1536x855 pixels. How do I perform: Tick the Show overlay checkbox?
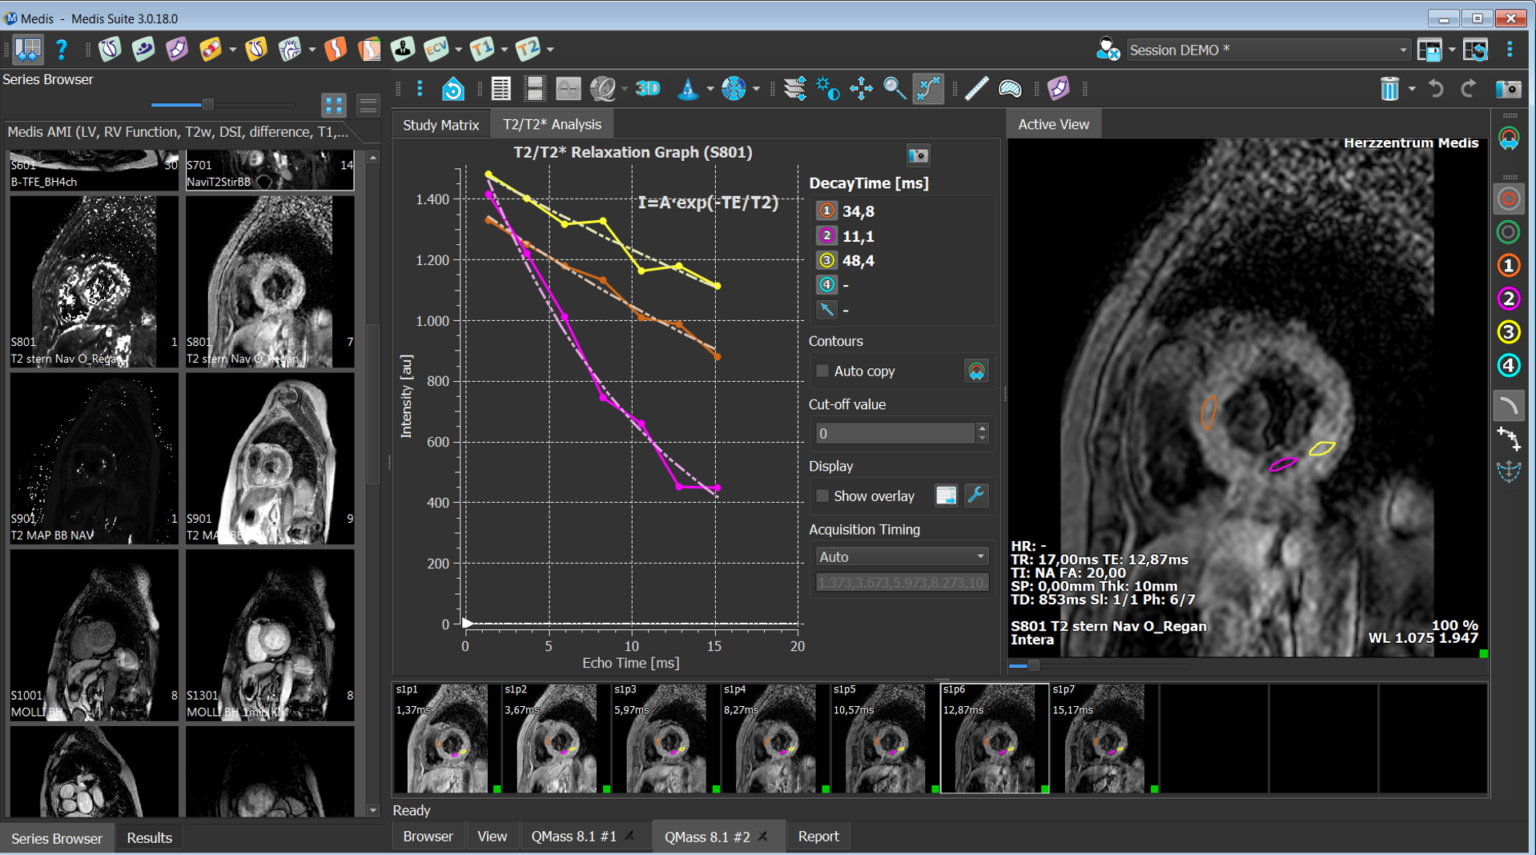click(x=822, y=496)
